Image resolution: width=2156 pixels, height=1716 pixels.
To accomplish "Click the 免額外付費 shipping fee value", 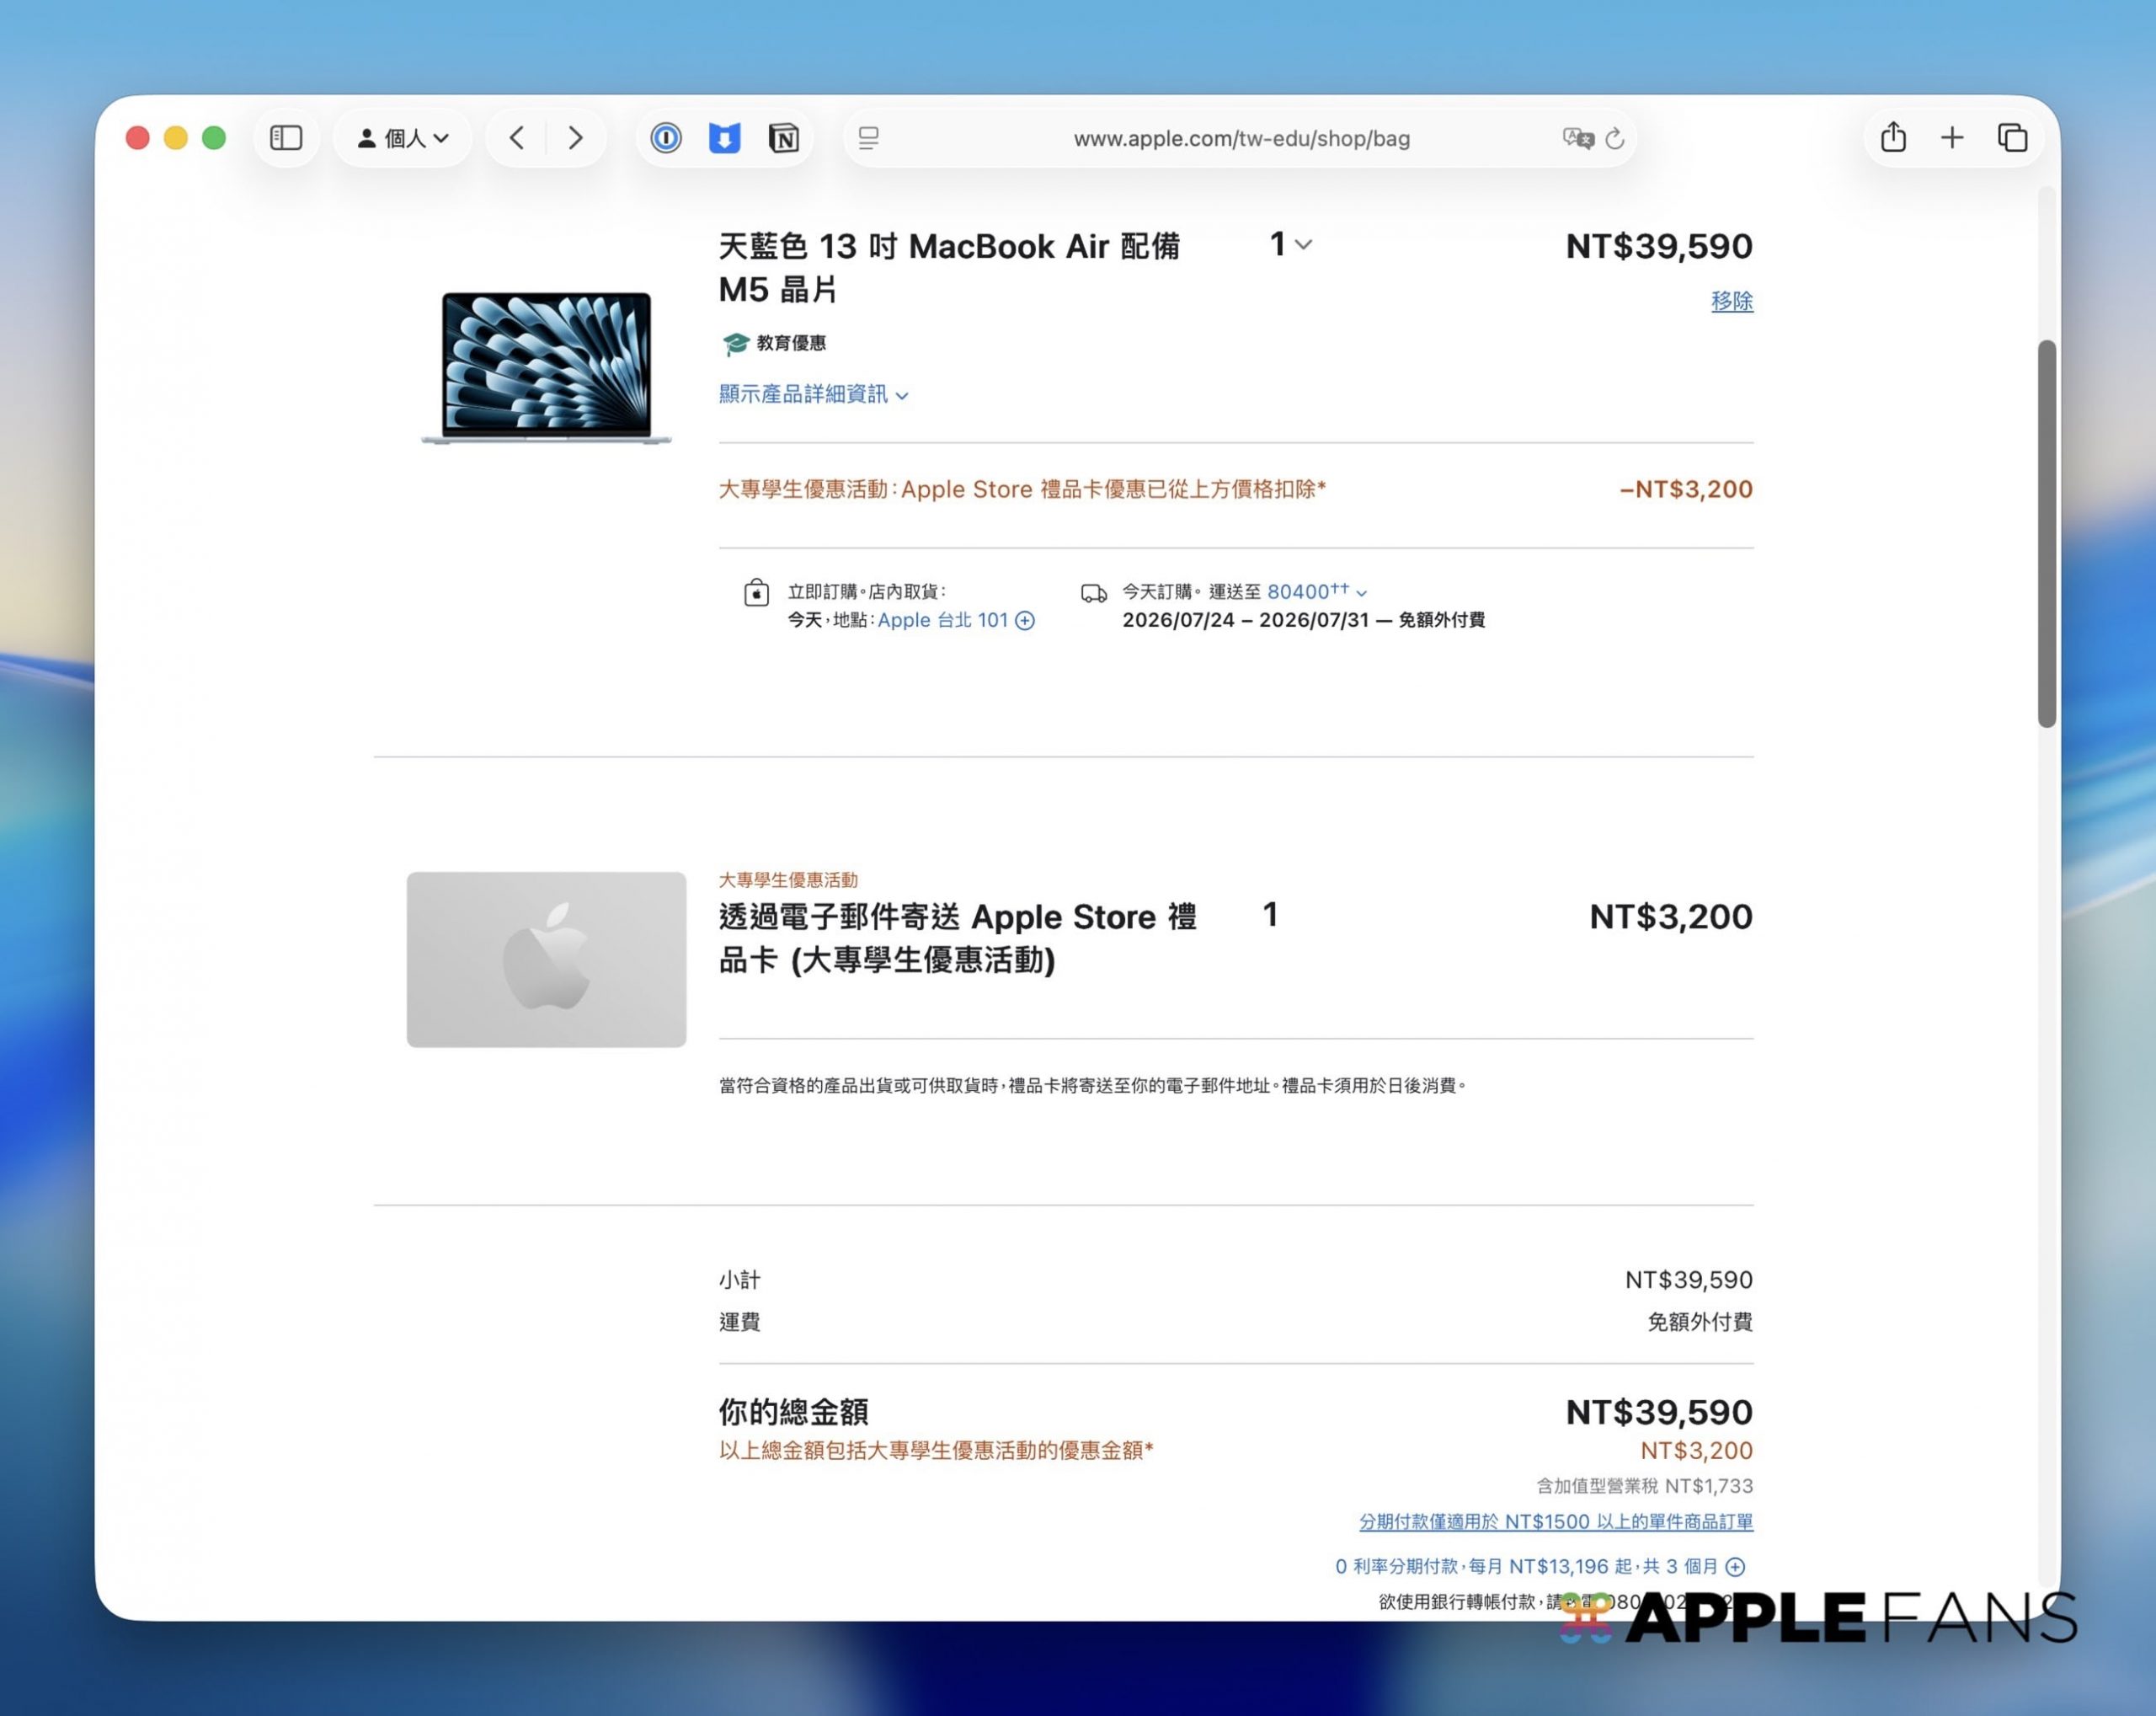I will pyautogui.click(x=1700, y=1322).
